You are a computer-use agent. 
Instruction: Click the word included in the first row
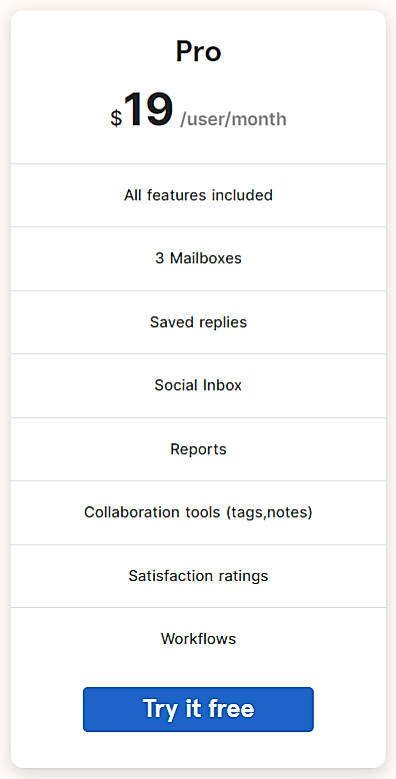pos(242,195)
